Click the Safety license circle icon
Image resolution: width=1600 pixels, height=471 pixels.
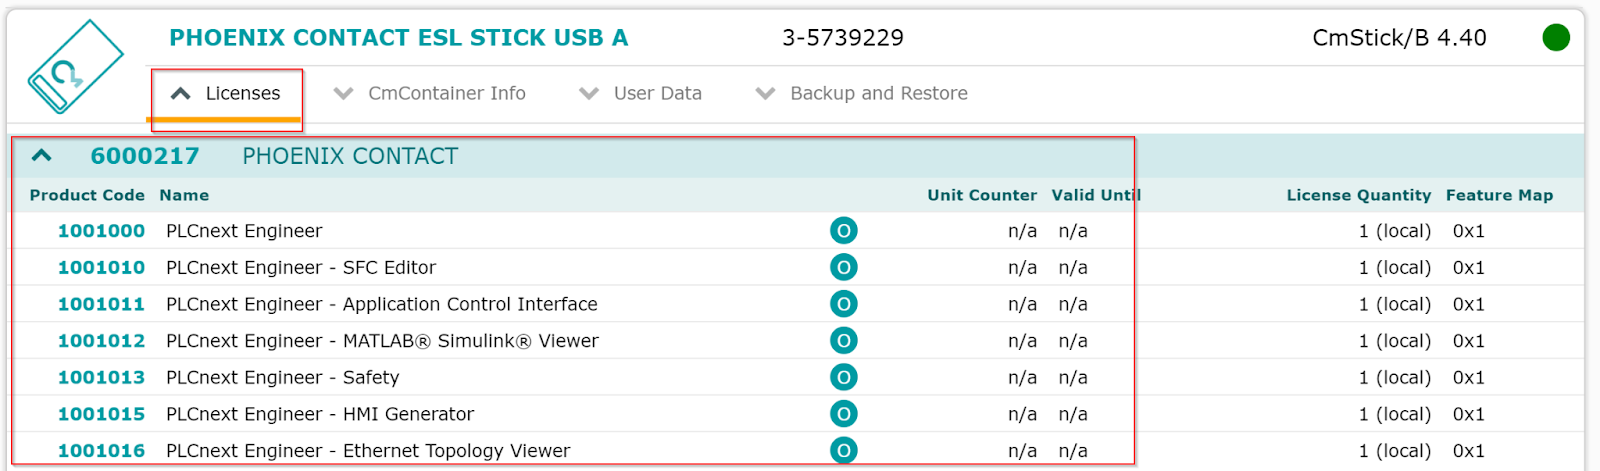pyautogui.click(x=844, y=378)
